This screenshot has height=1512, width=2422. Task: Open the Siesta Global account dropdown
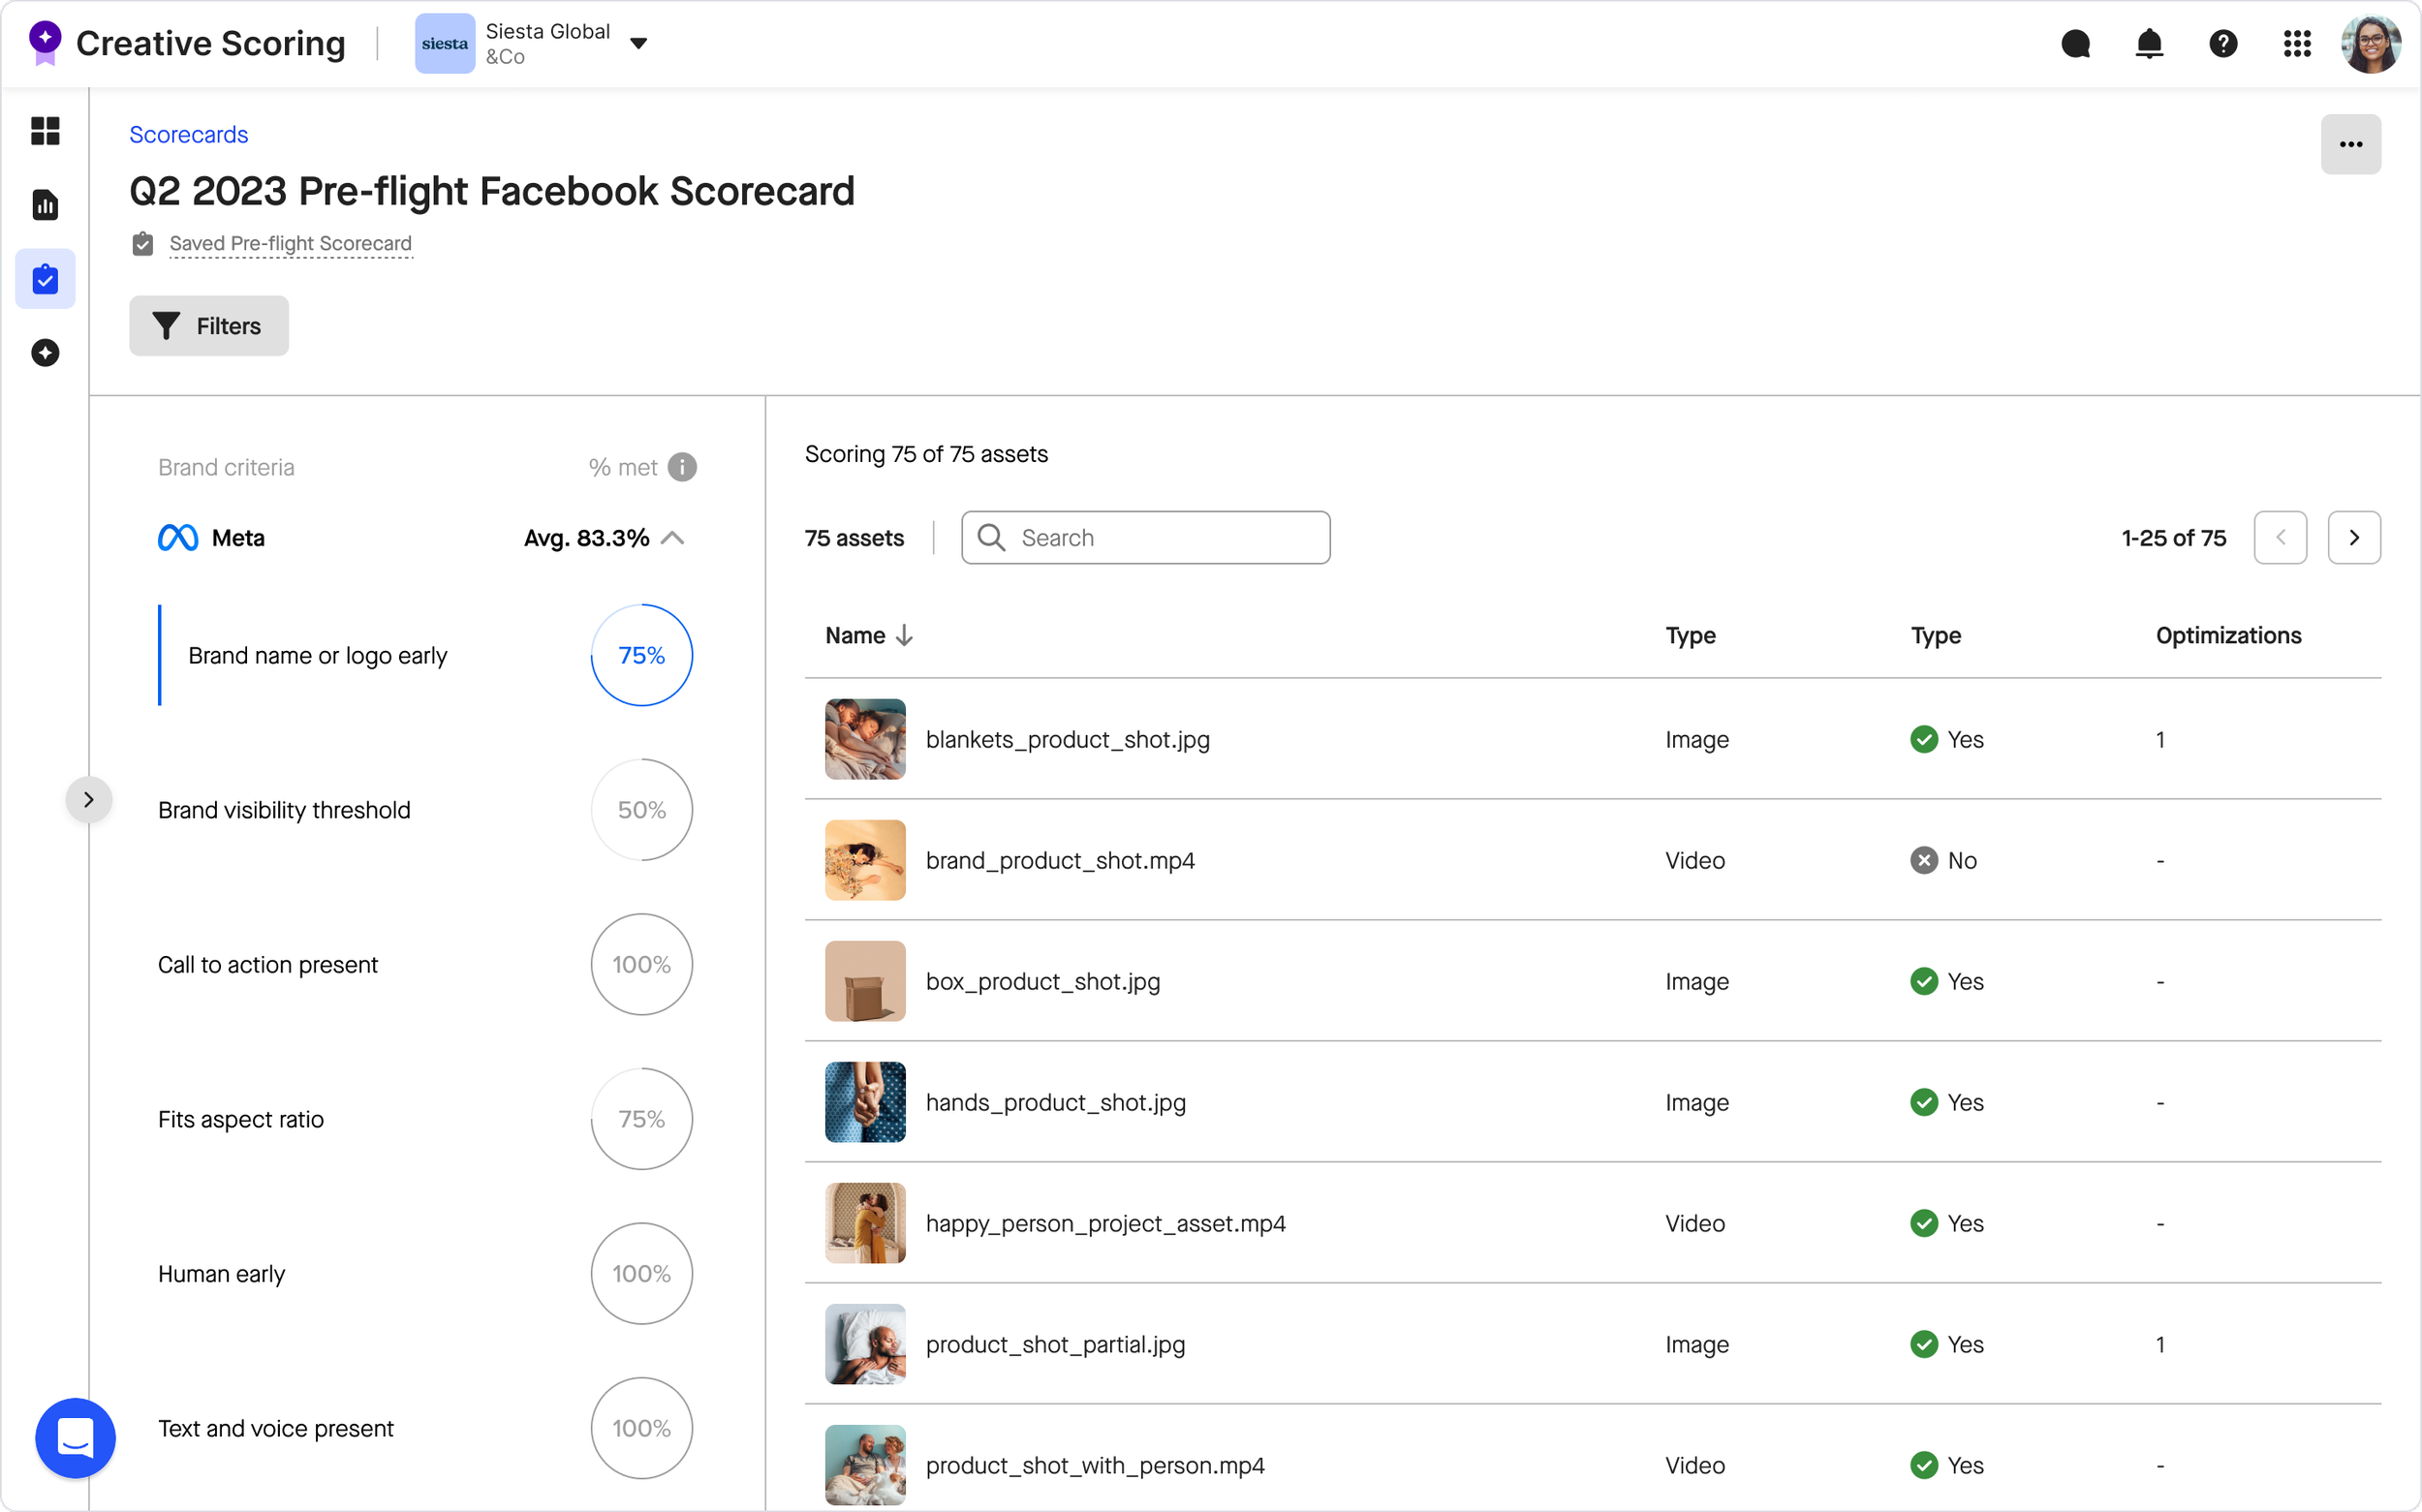[x=639, y=44]
